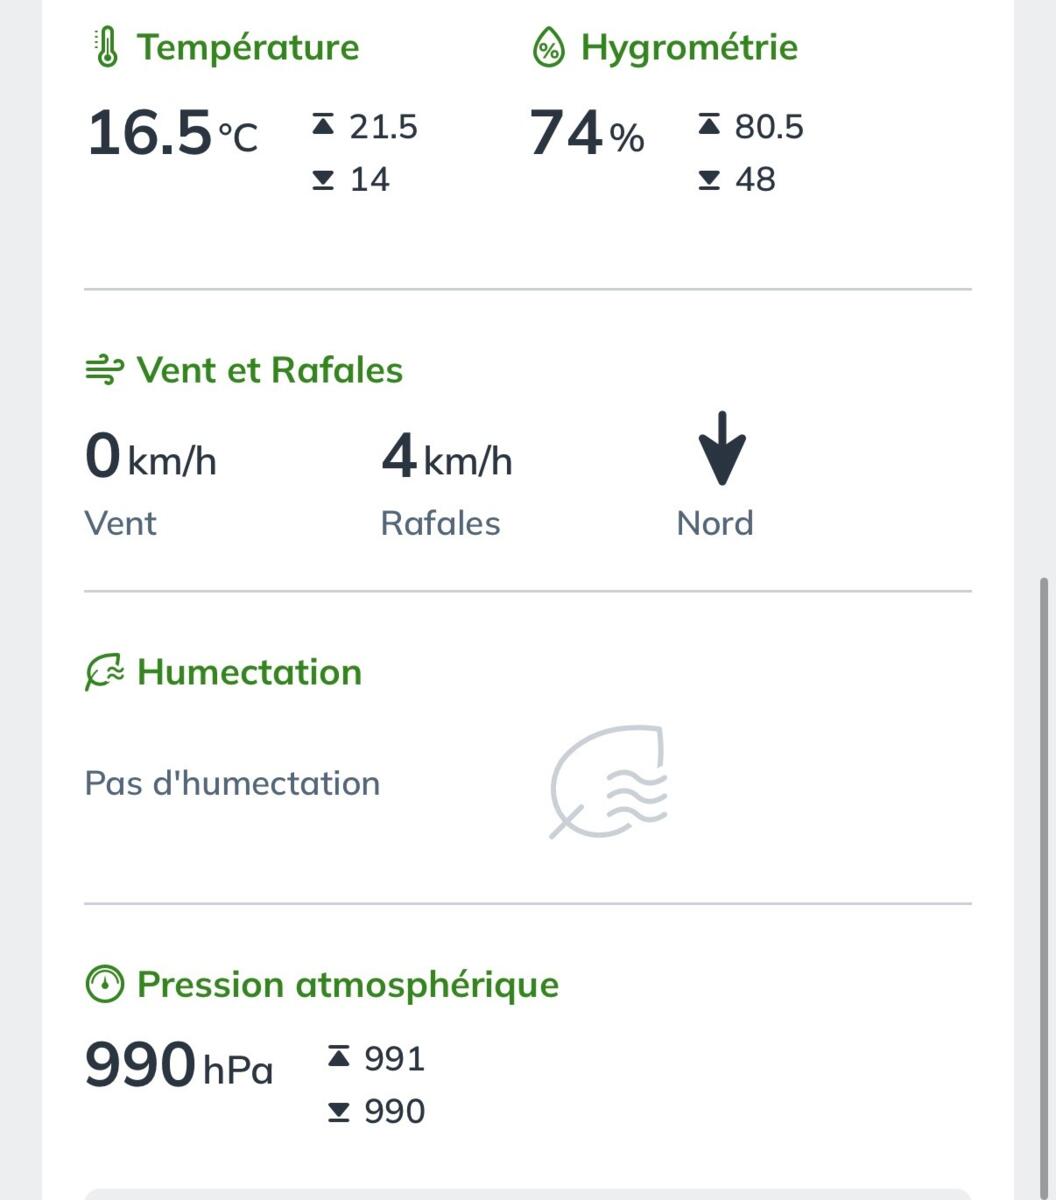
Task: Tap the 990 hPa pressure reading
Action: pyautogui.click(x=179, y=1066)
